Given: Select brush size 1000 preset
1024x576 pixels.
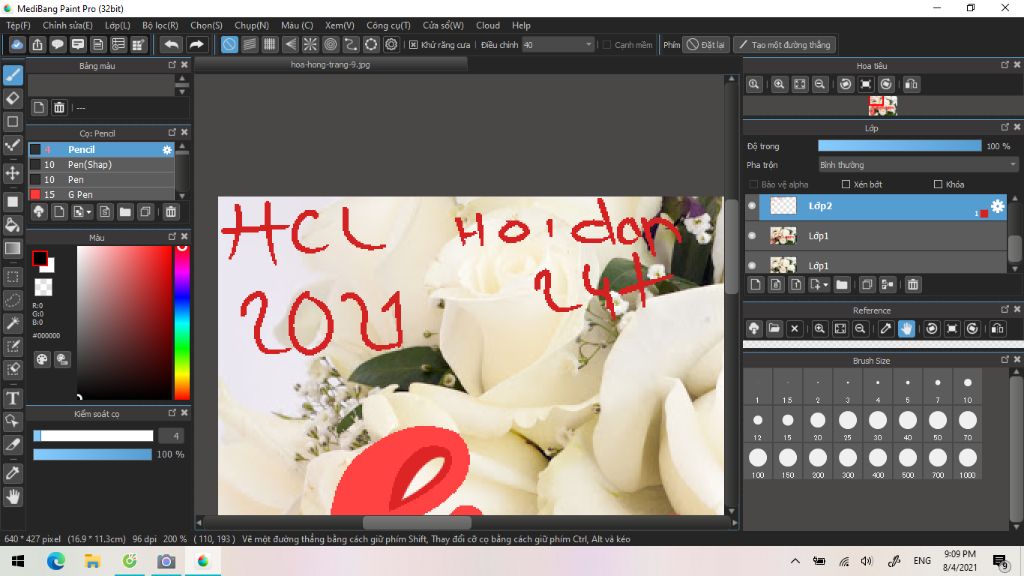Looking at the screenshot, I should coord(968,462).
